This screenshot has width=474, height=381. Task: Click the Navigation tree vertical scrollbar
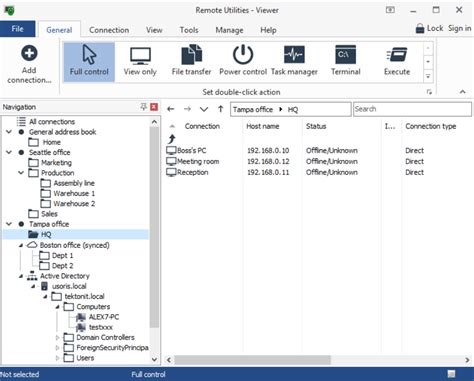coord(154,227)
